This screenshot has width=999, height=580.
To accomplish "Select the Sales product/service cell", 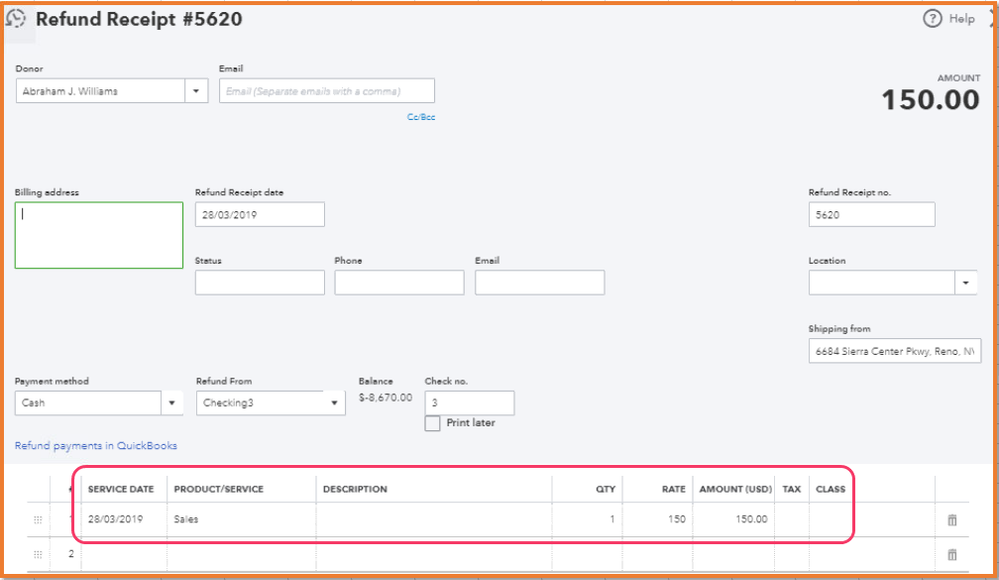I will (x=241, y=519).
